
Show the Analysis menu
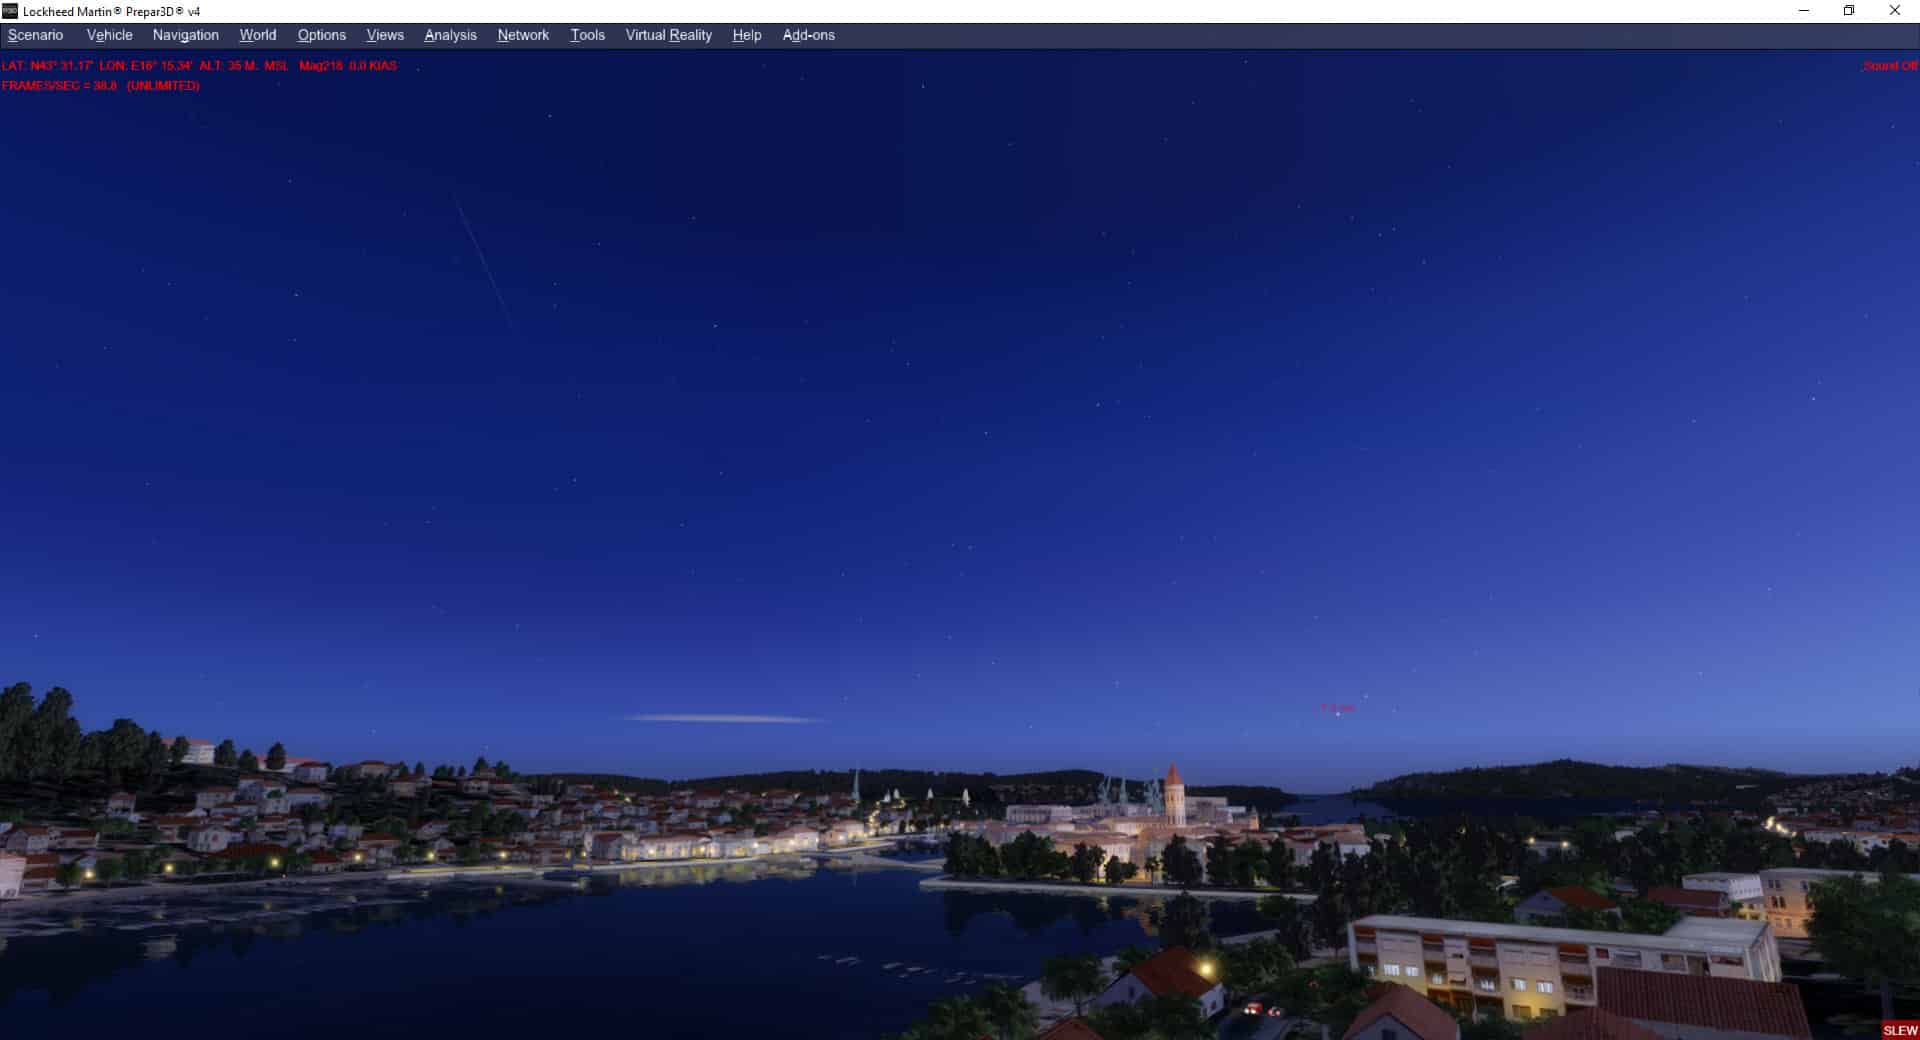pyautogui.click(x=450, y=35)
